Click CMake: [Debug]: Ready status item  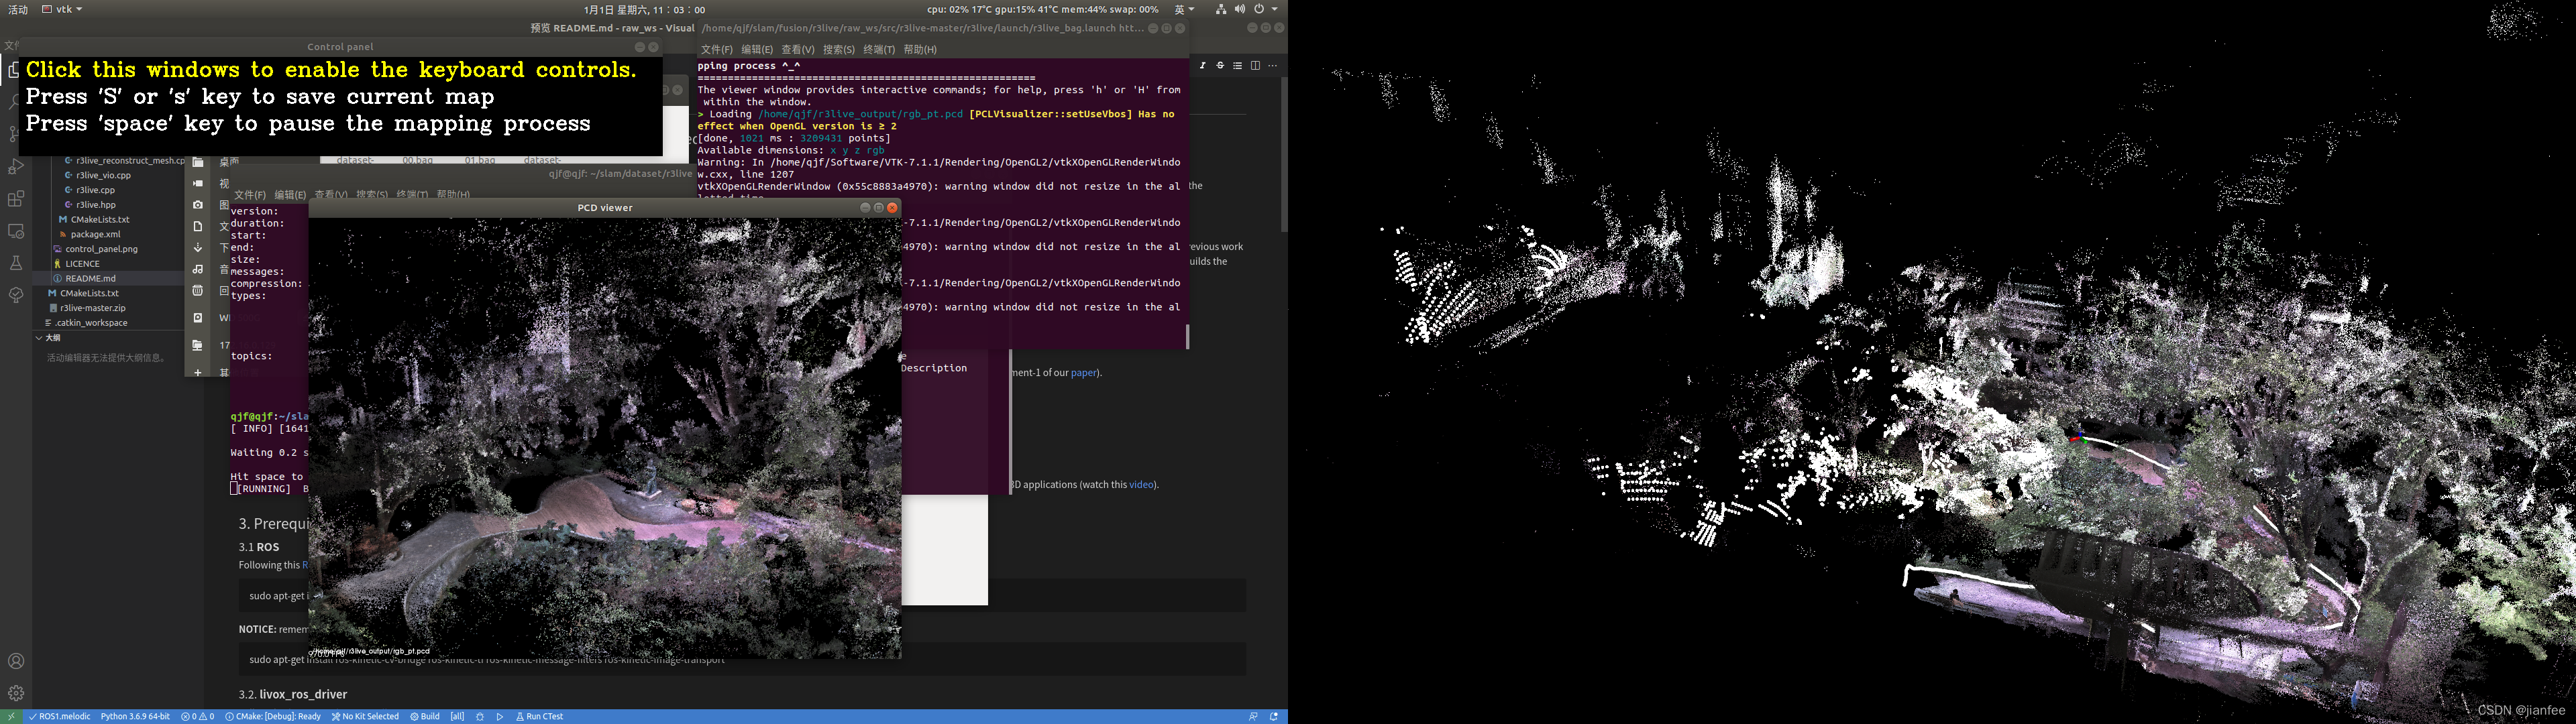point(273,716)
